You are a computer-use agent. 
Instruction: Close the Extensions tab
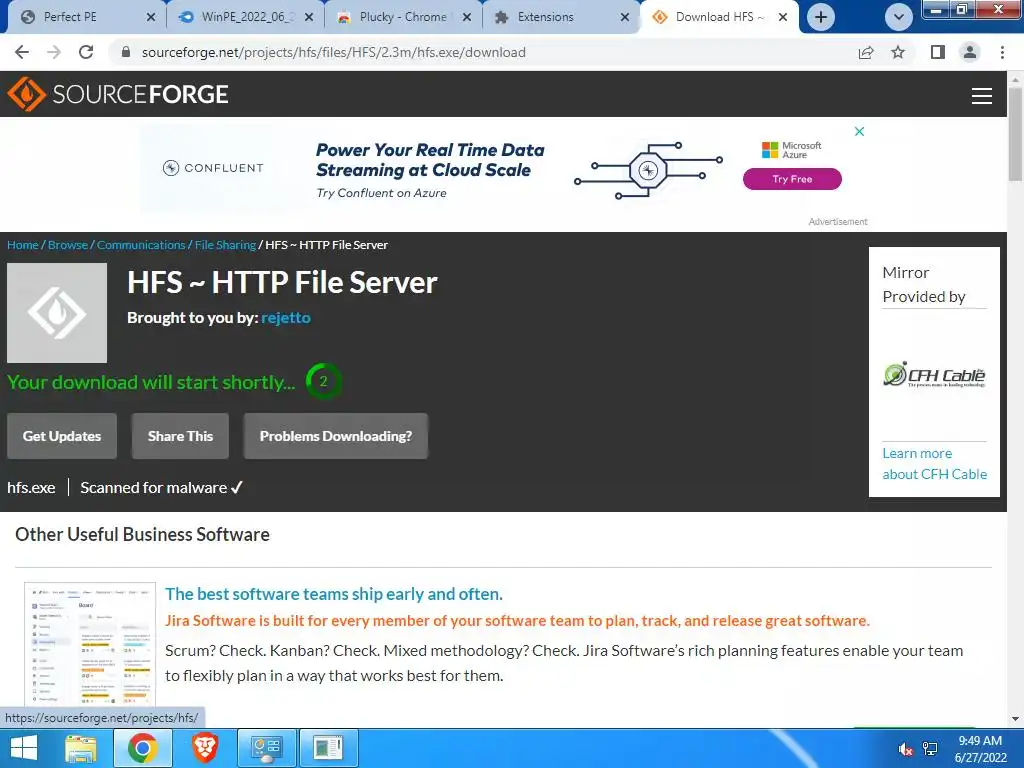pyautogui.click(x=625, y=18)
